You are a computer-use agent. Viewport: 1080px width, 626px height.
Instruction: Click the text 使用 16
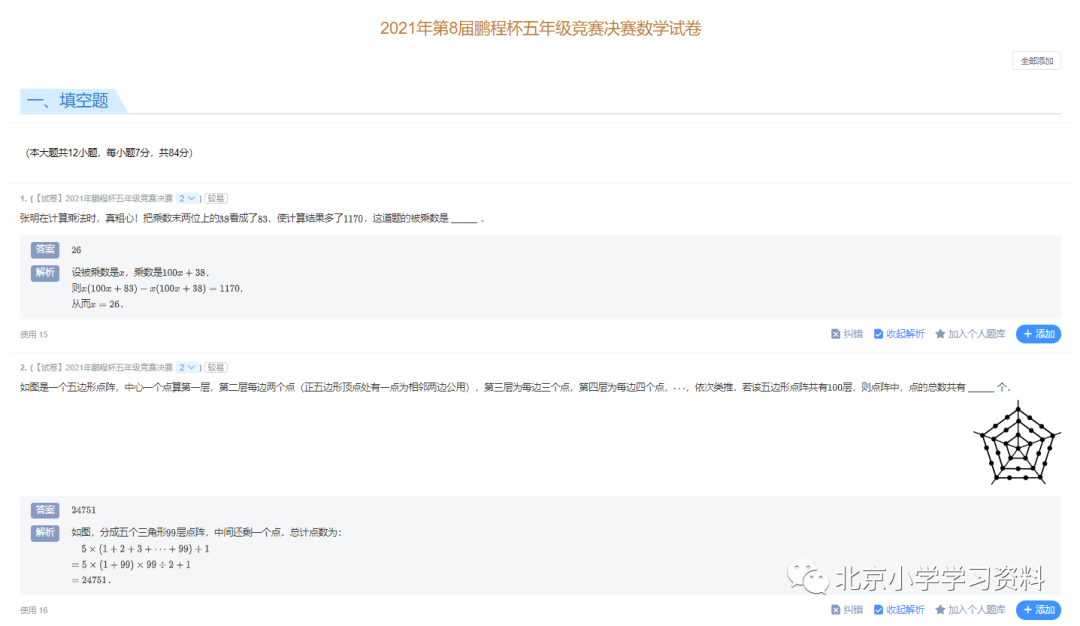[34, 610]
